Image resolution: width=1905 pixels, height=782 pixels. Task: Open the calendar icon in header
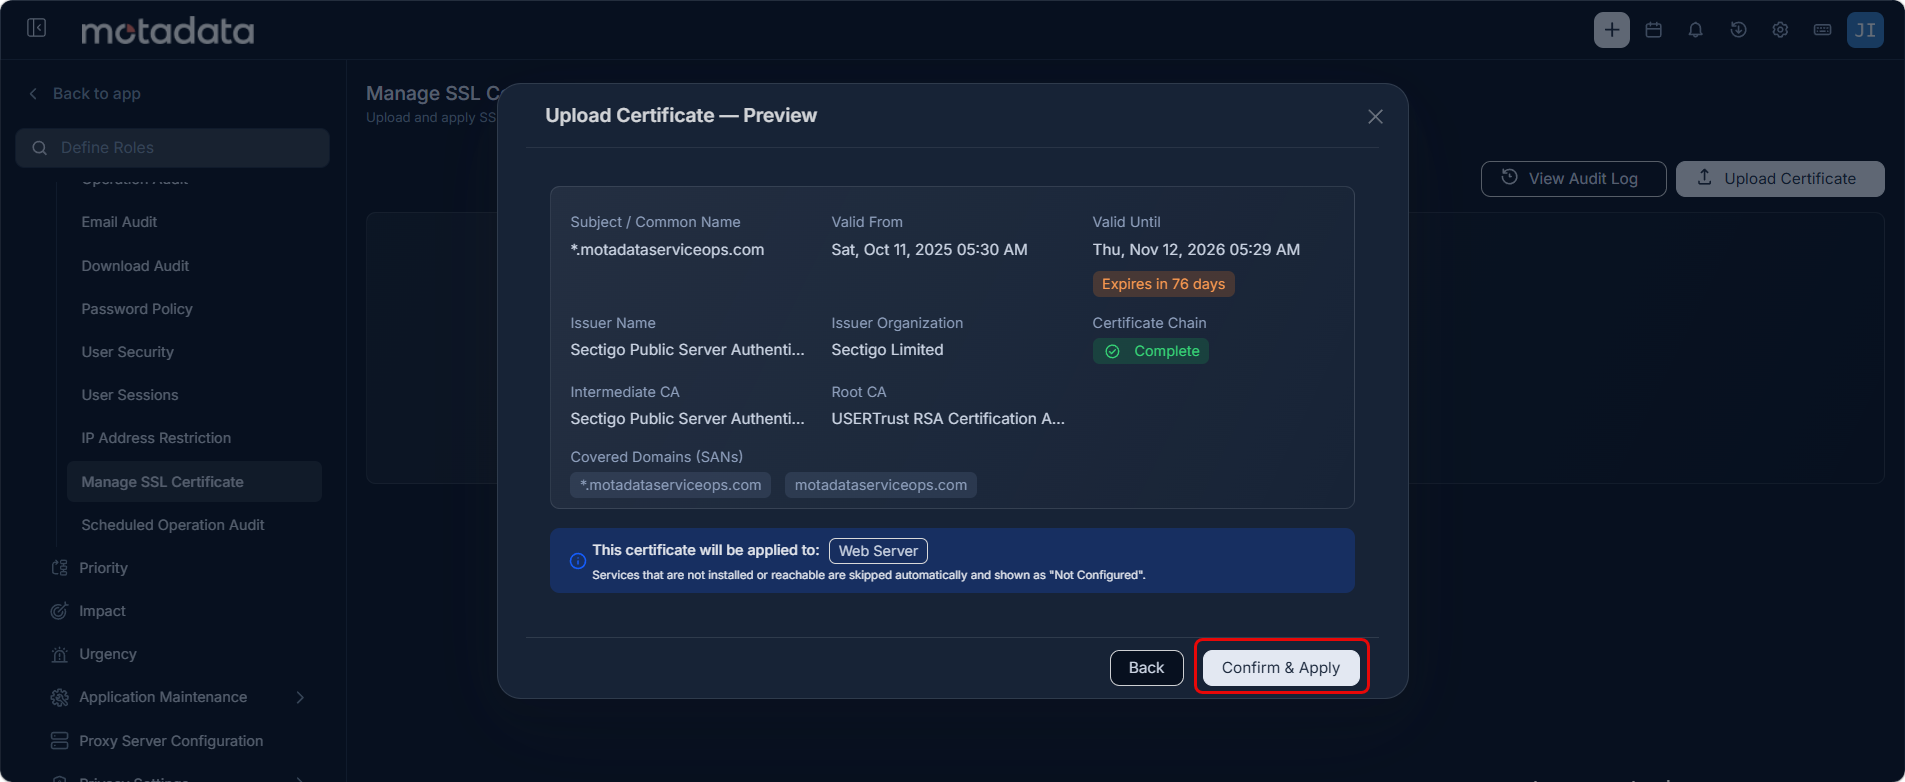coord(1654,30)
